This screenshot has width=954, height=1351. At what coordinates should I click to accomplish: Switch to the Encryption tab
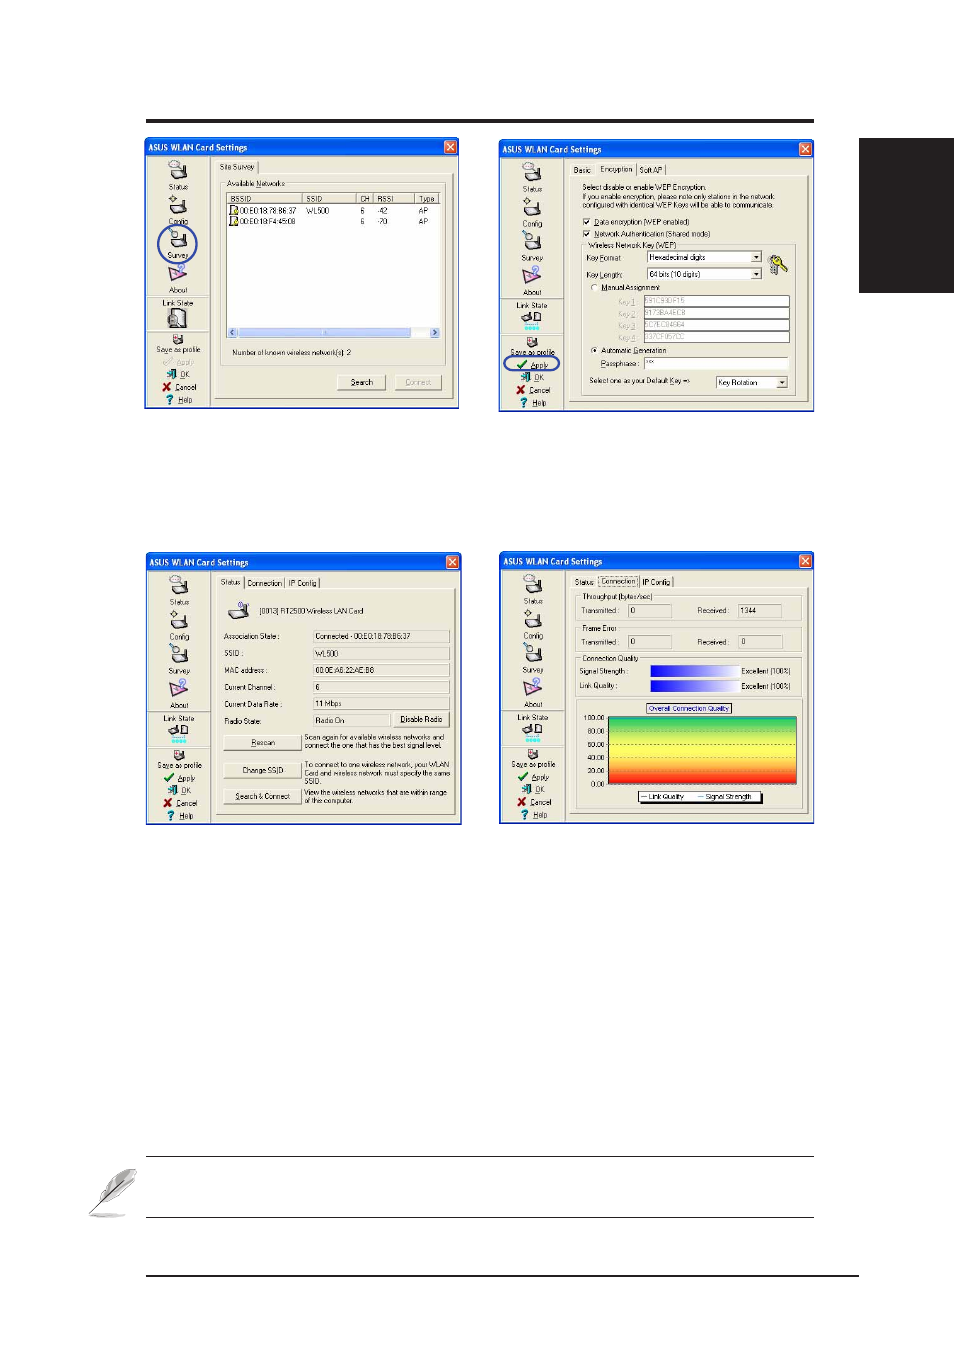click(616, 169)
